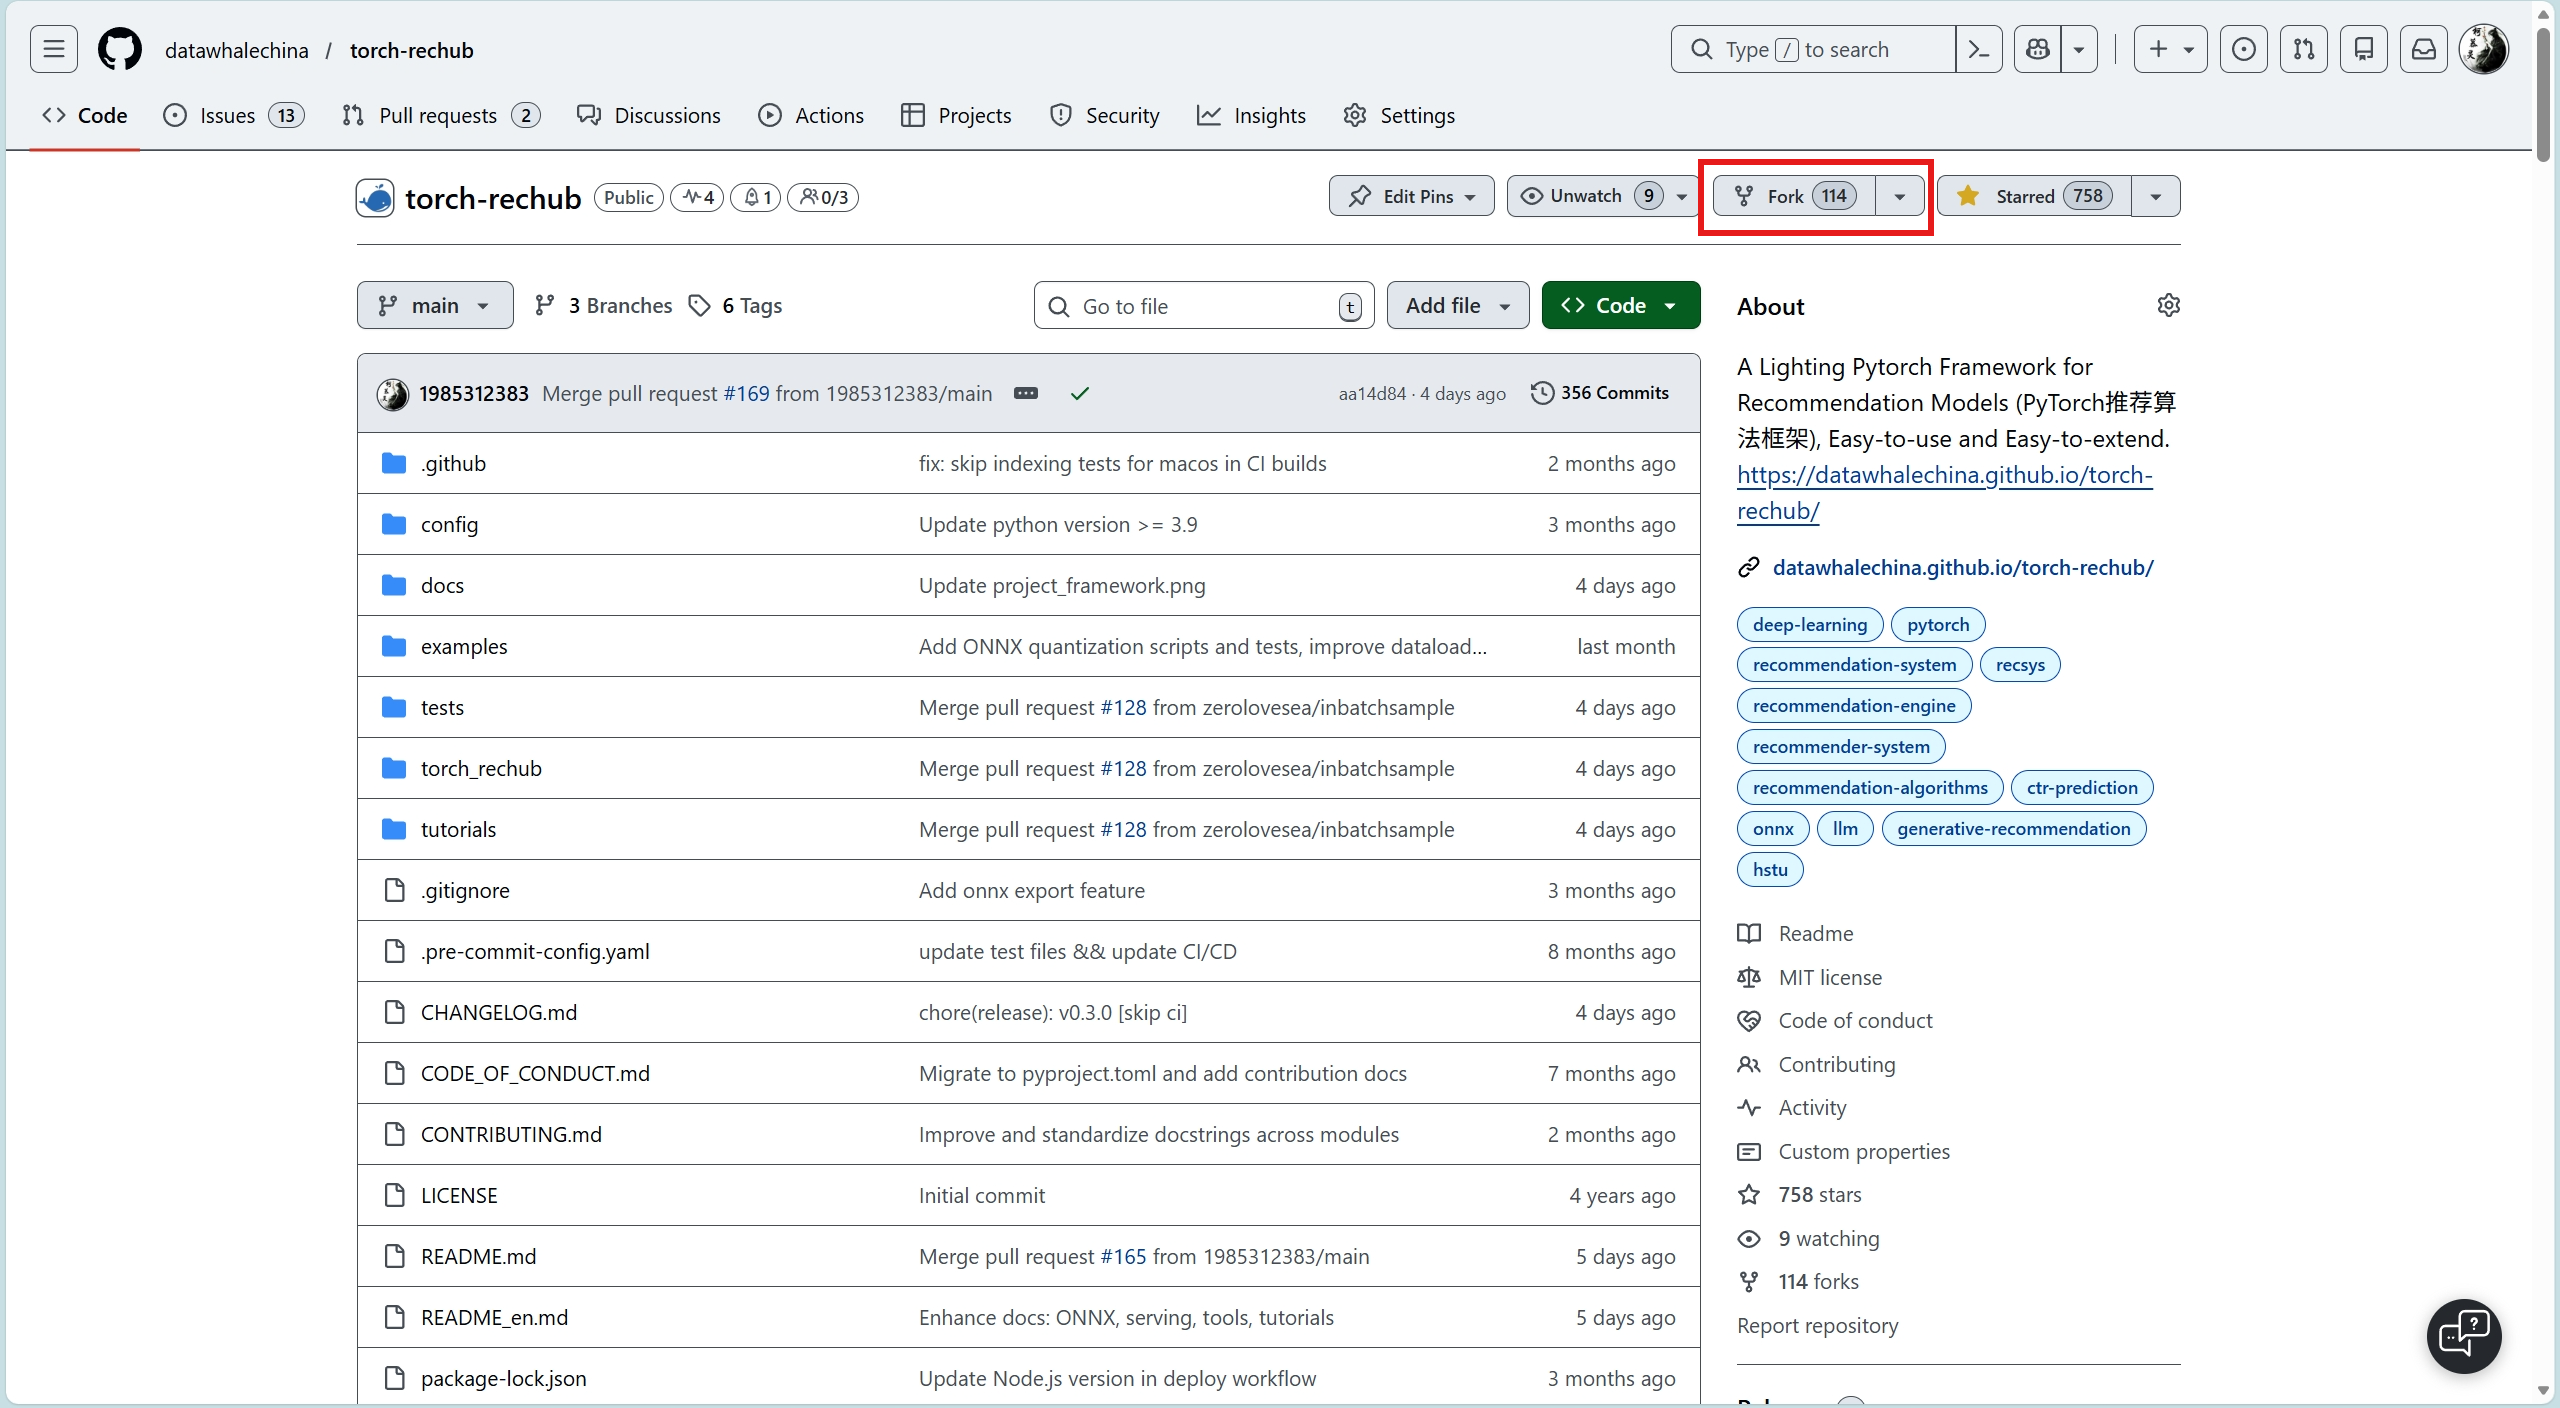Image resolution: width=2560 pixels, height=1408 pixels.
Task: Expand the Add file dropdown
Action: pyautogui.click(x=1457, y=305)
